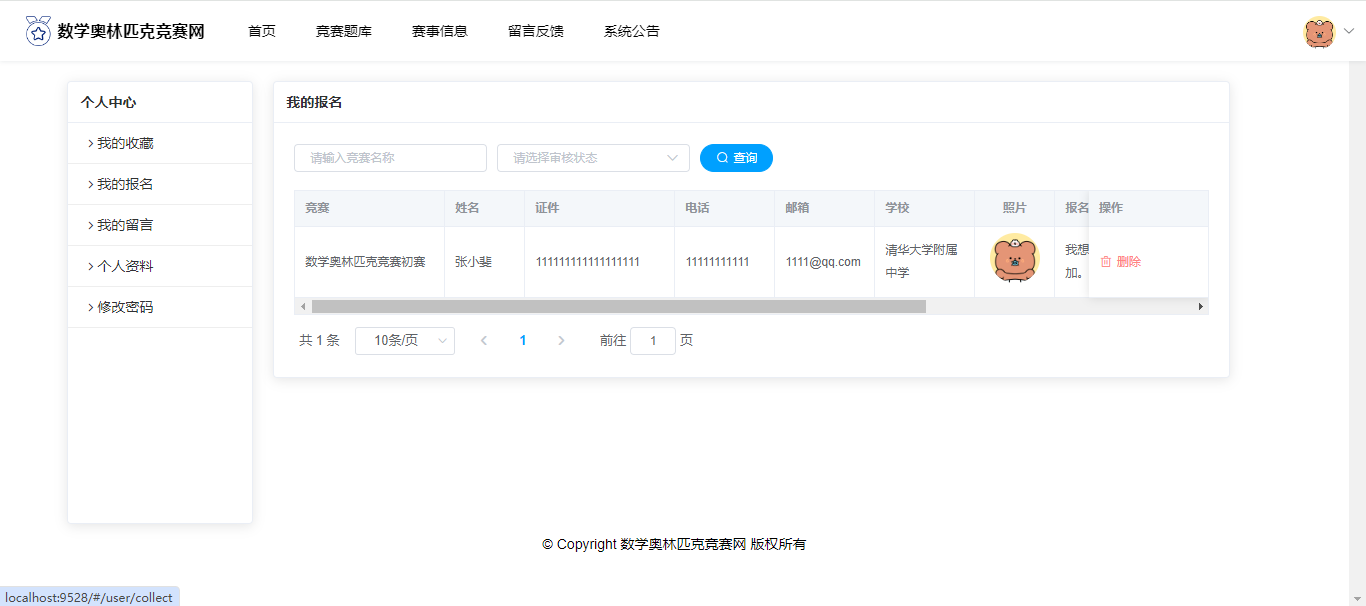Go to the next page arrow
This screenshot has width=1366, height=606.
(561, 341)
